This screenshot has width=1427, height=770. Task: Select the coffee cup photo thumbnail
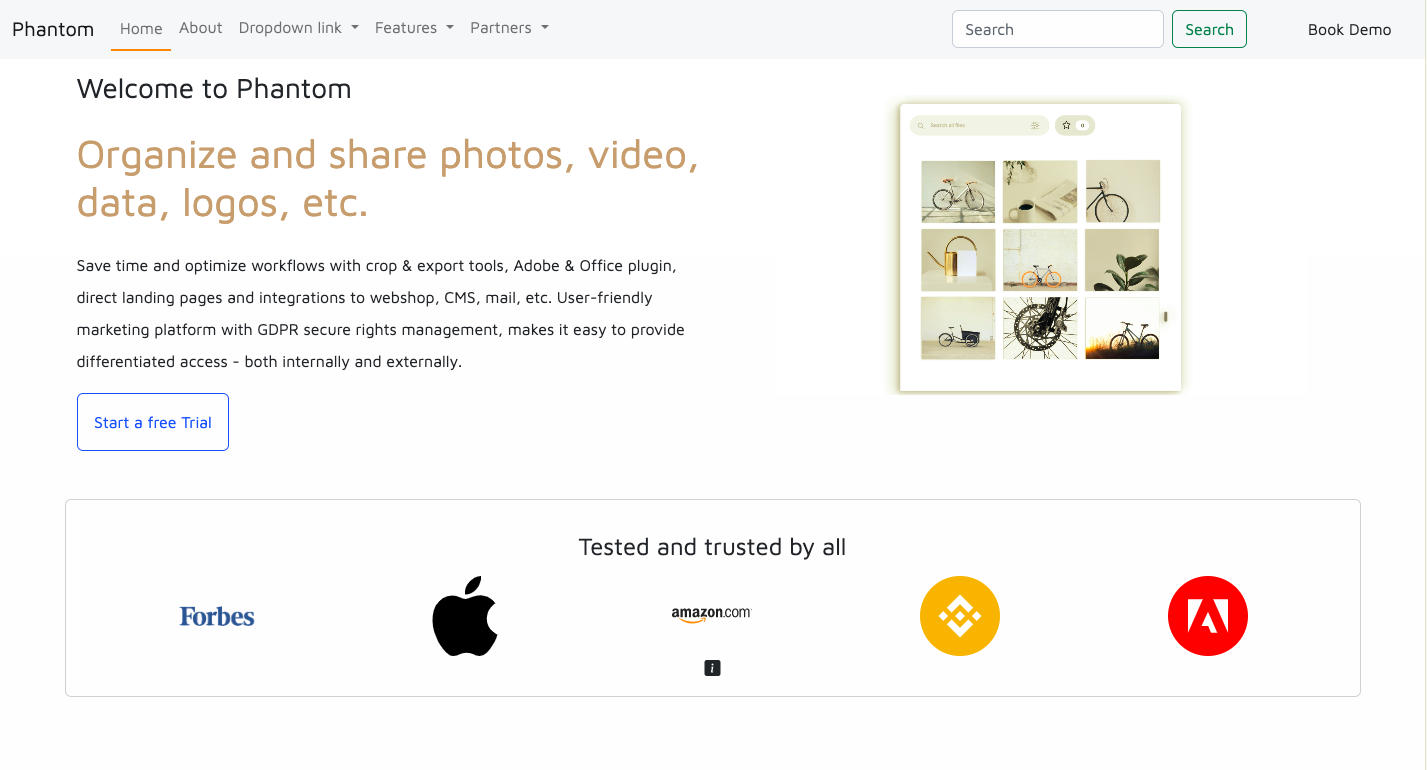point(1040,191)
